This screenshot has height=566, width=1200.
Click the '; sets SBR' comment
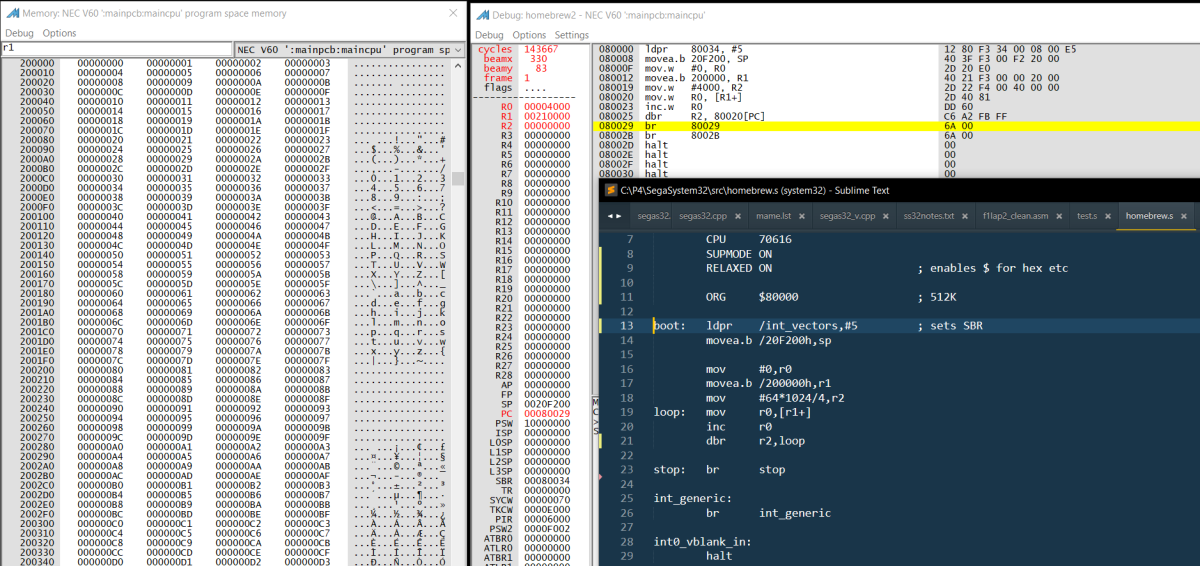950,326
